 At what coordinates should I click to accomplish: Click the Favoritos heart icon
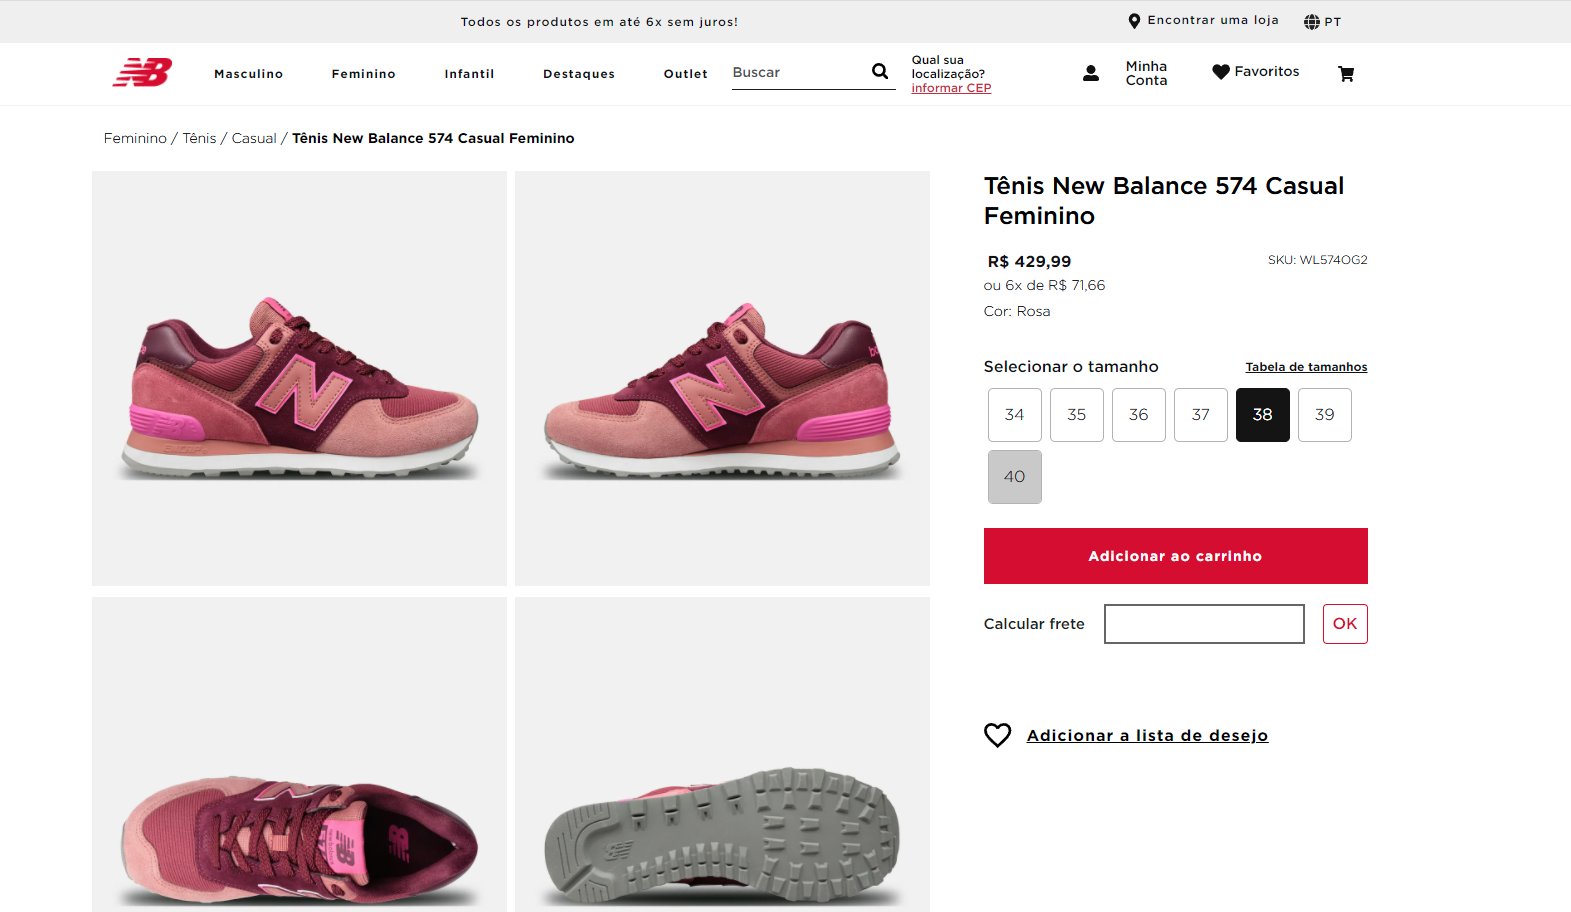click(x=1221, y=72)
